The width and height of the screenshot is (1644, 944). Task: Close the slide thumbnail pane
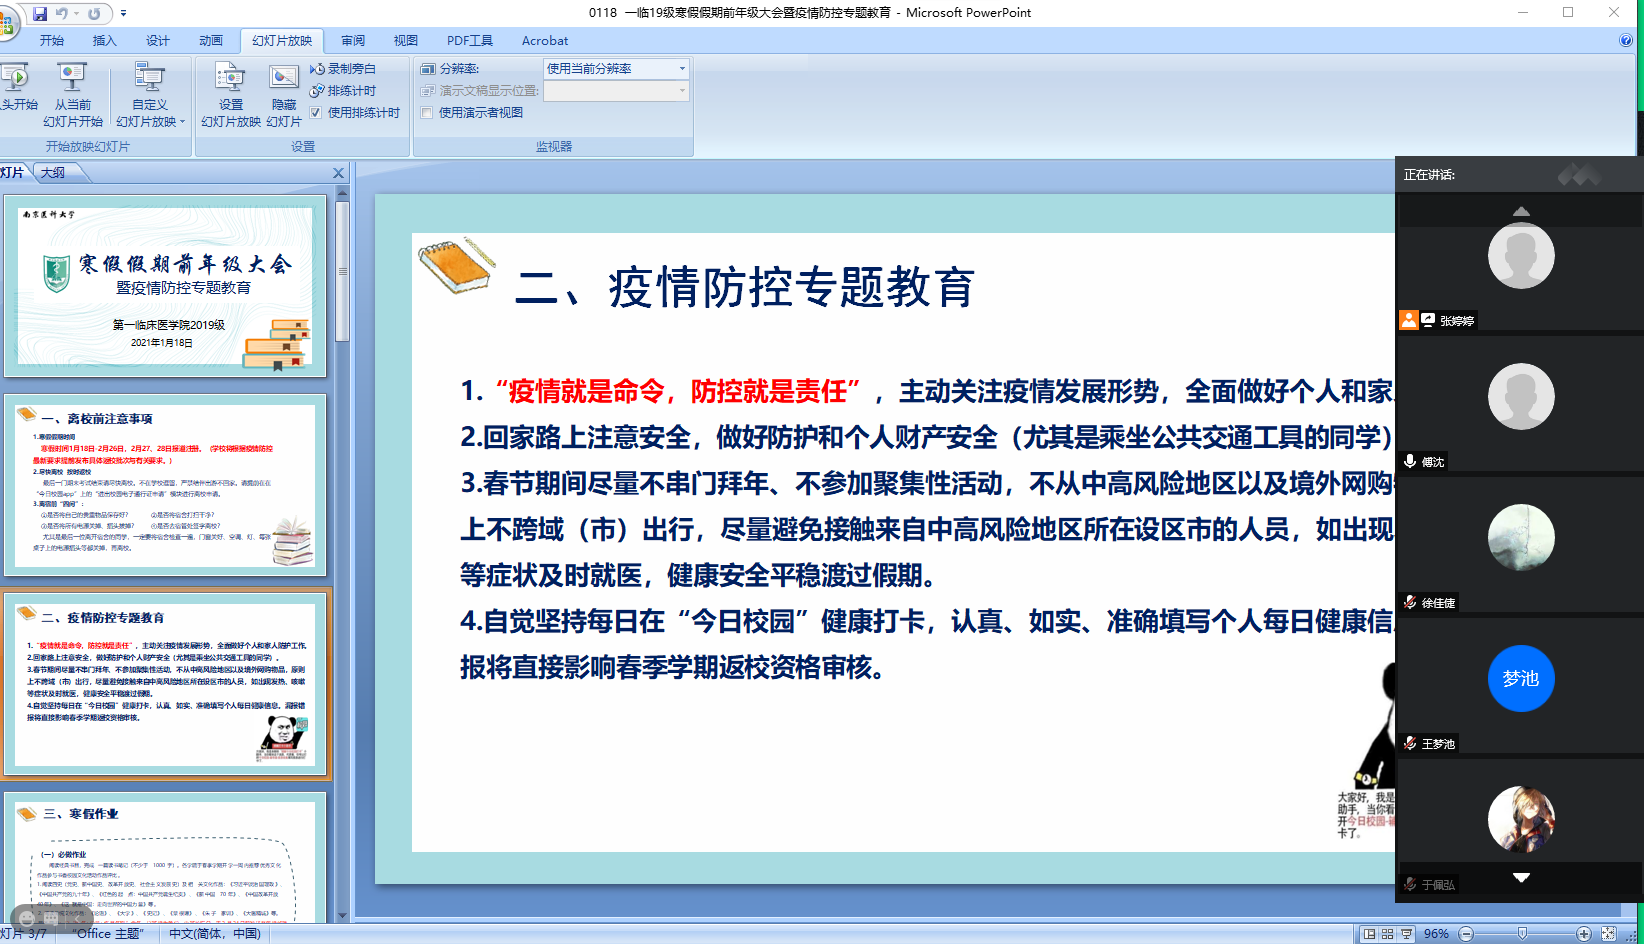click(338, 173)
